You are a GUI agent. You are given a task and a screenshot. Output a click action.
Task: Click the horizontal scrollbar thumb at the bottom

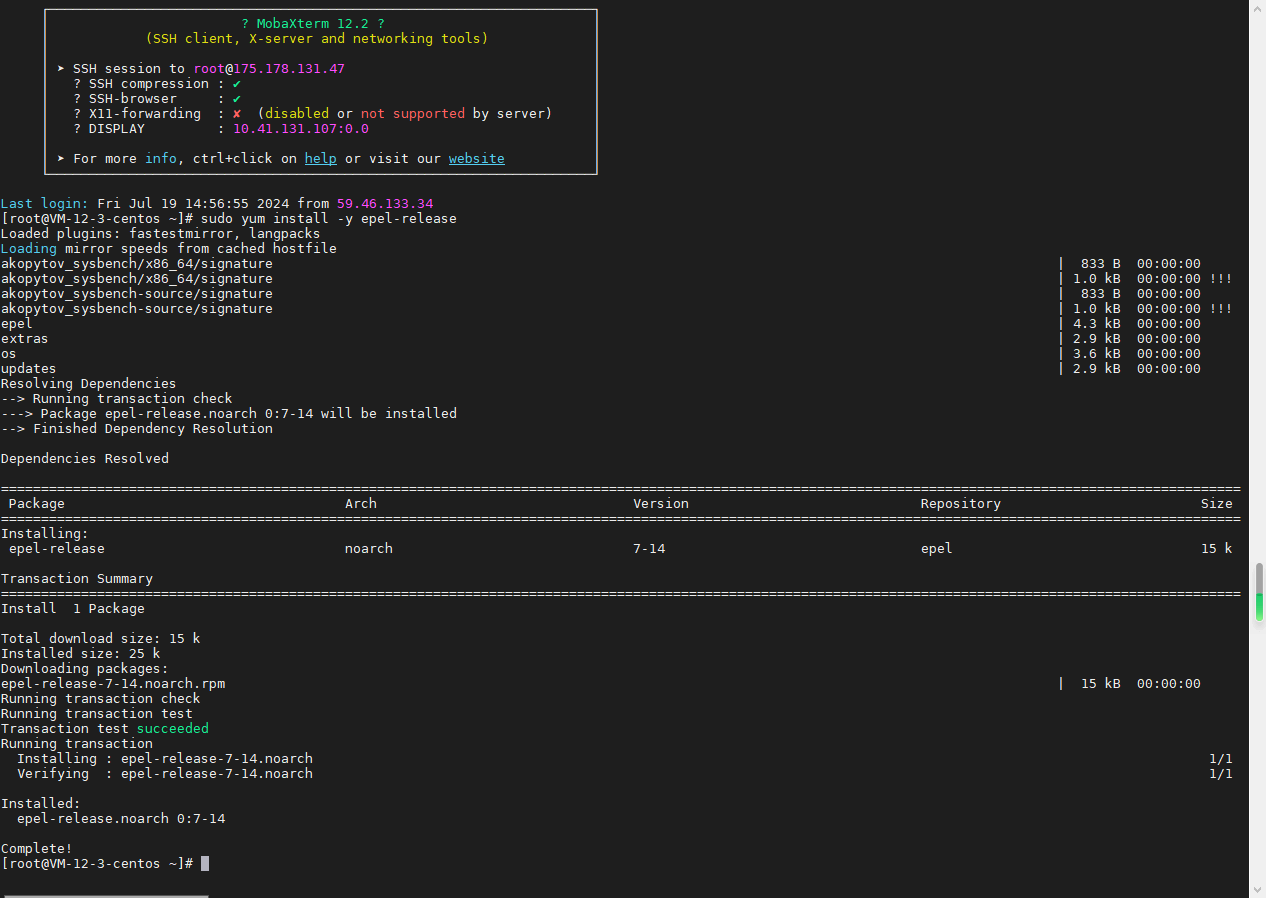click(107, 895)
